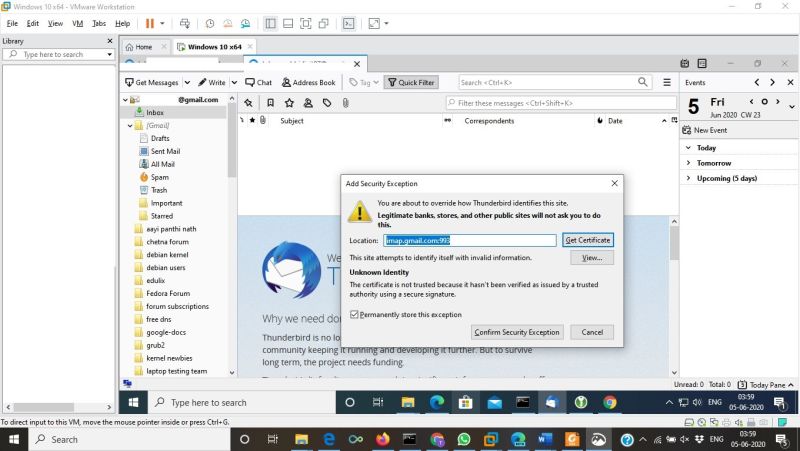Filter unread messages with bookmark icon

[x=270, y=103]
